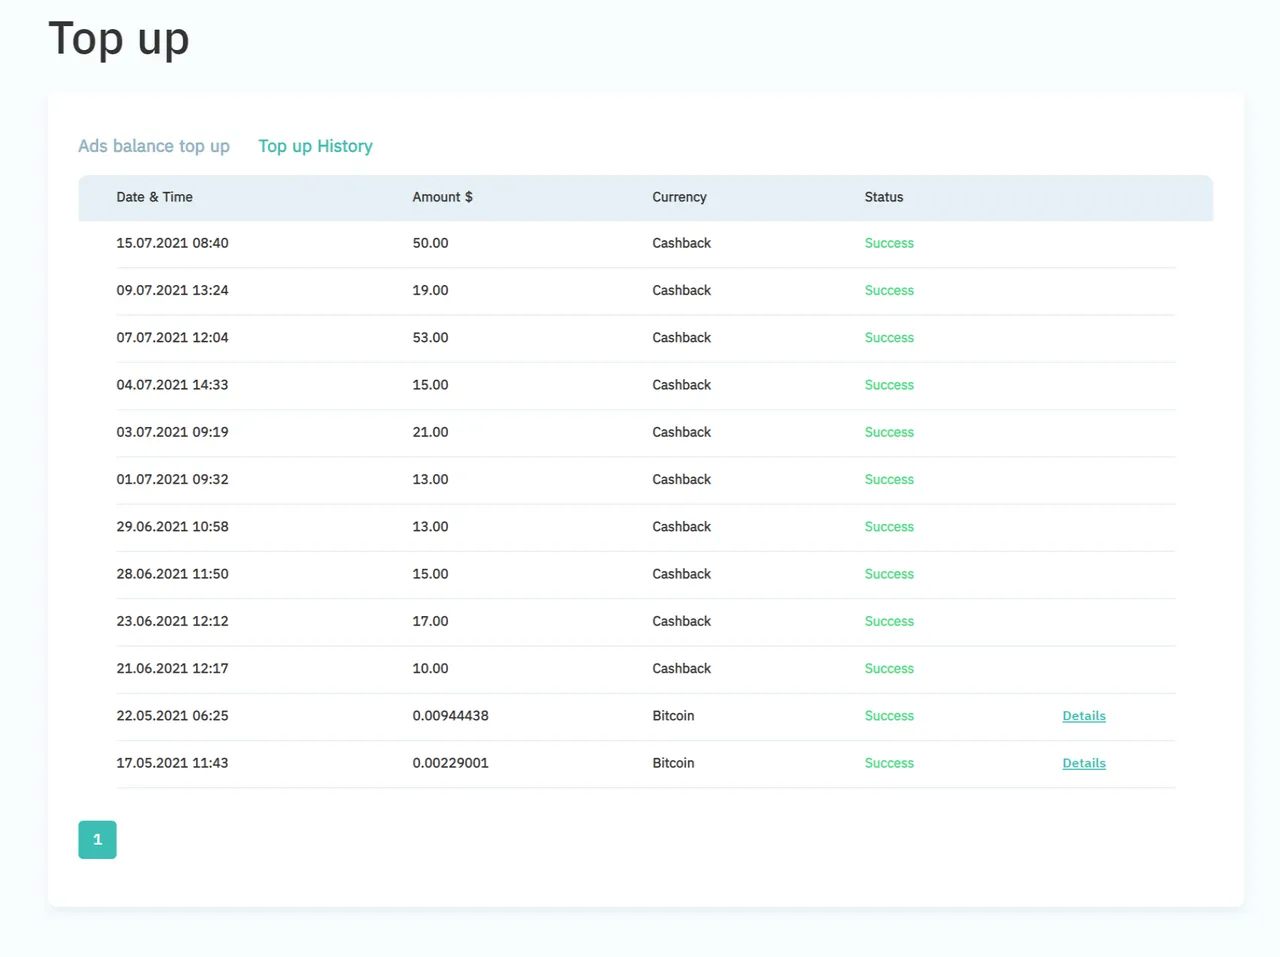Open the Top up History tab
Image resolution: width=1280 pixels, height=957 pixels.
tap(315, 146)
